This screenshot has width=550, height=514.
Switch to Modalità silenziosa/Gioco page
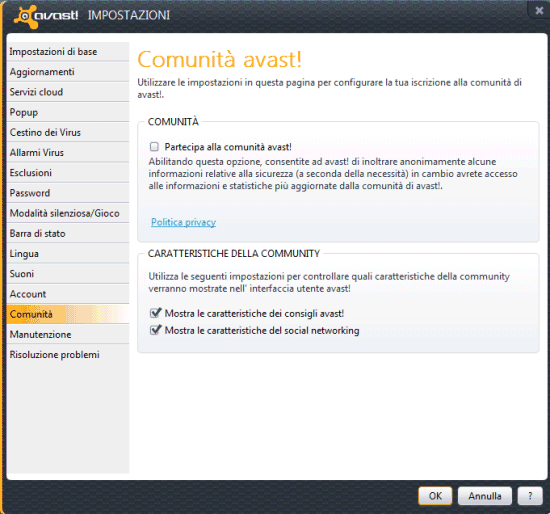(68, 213)
